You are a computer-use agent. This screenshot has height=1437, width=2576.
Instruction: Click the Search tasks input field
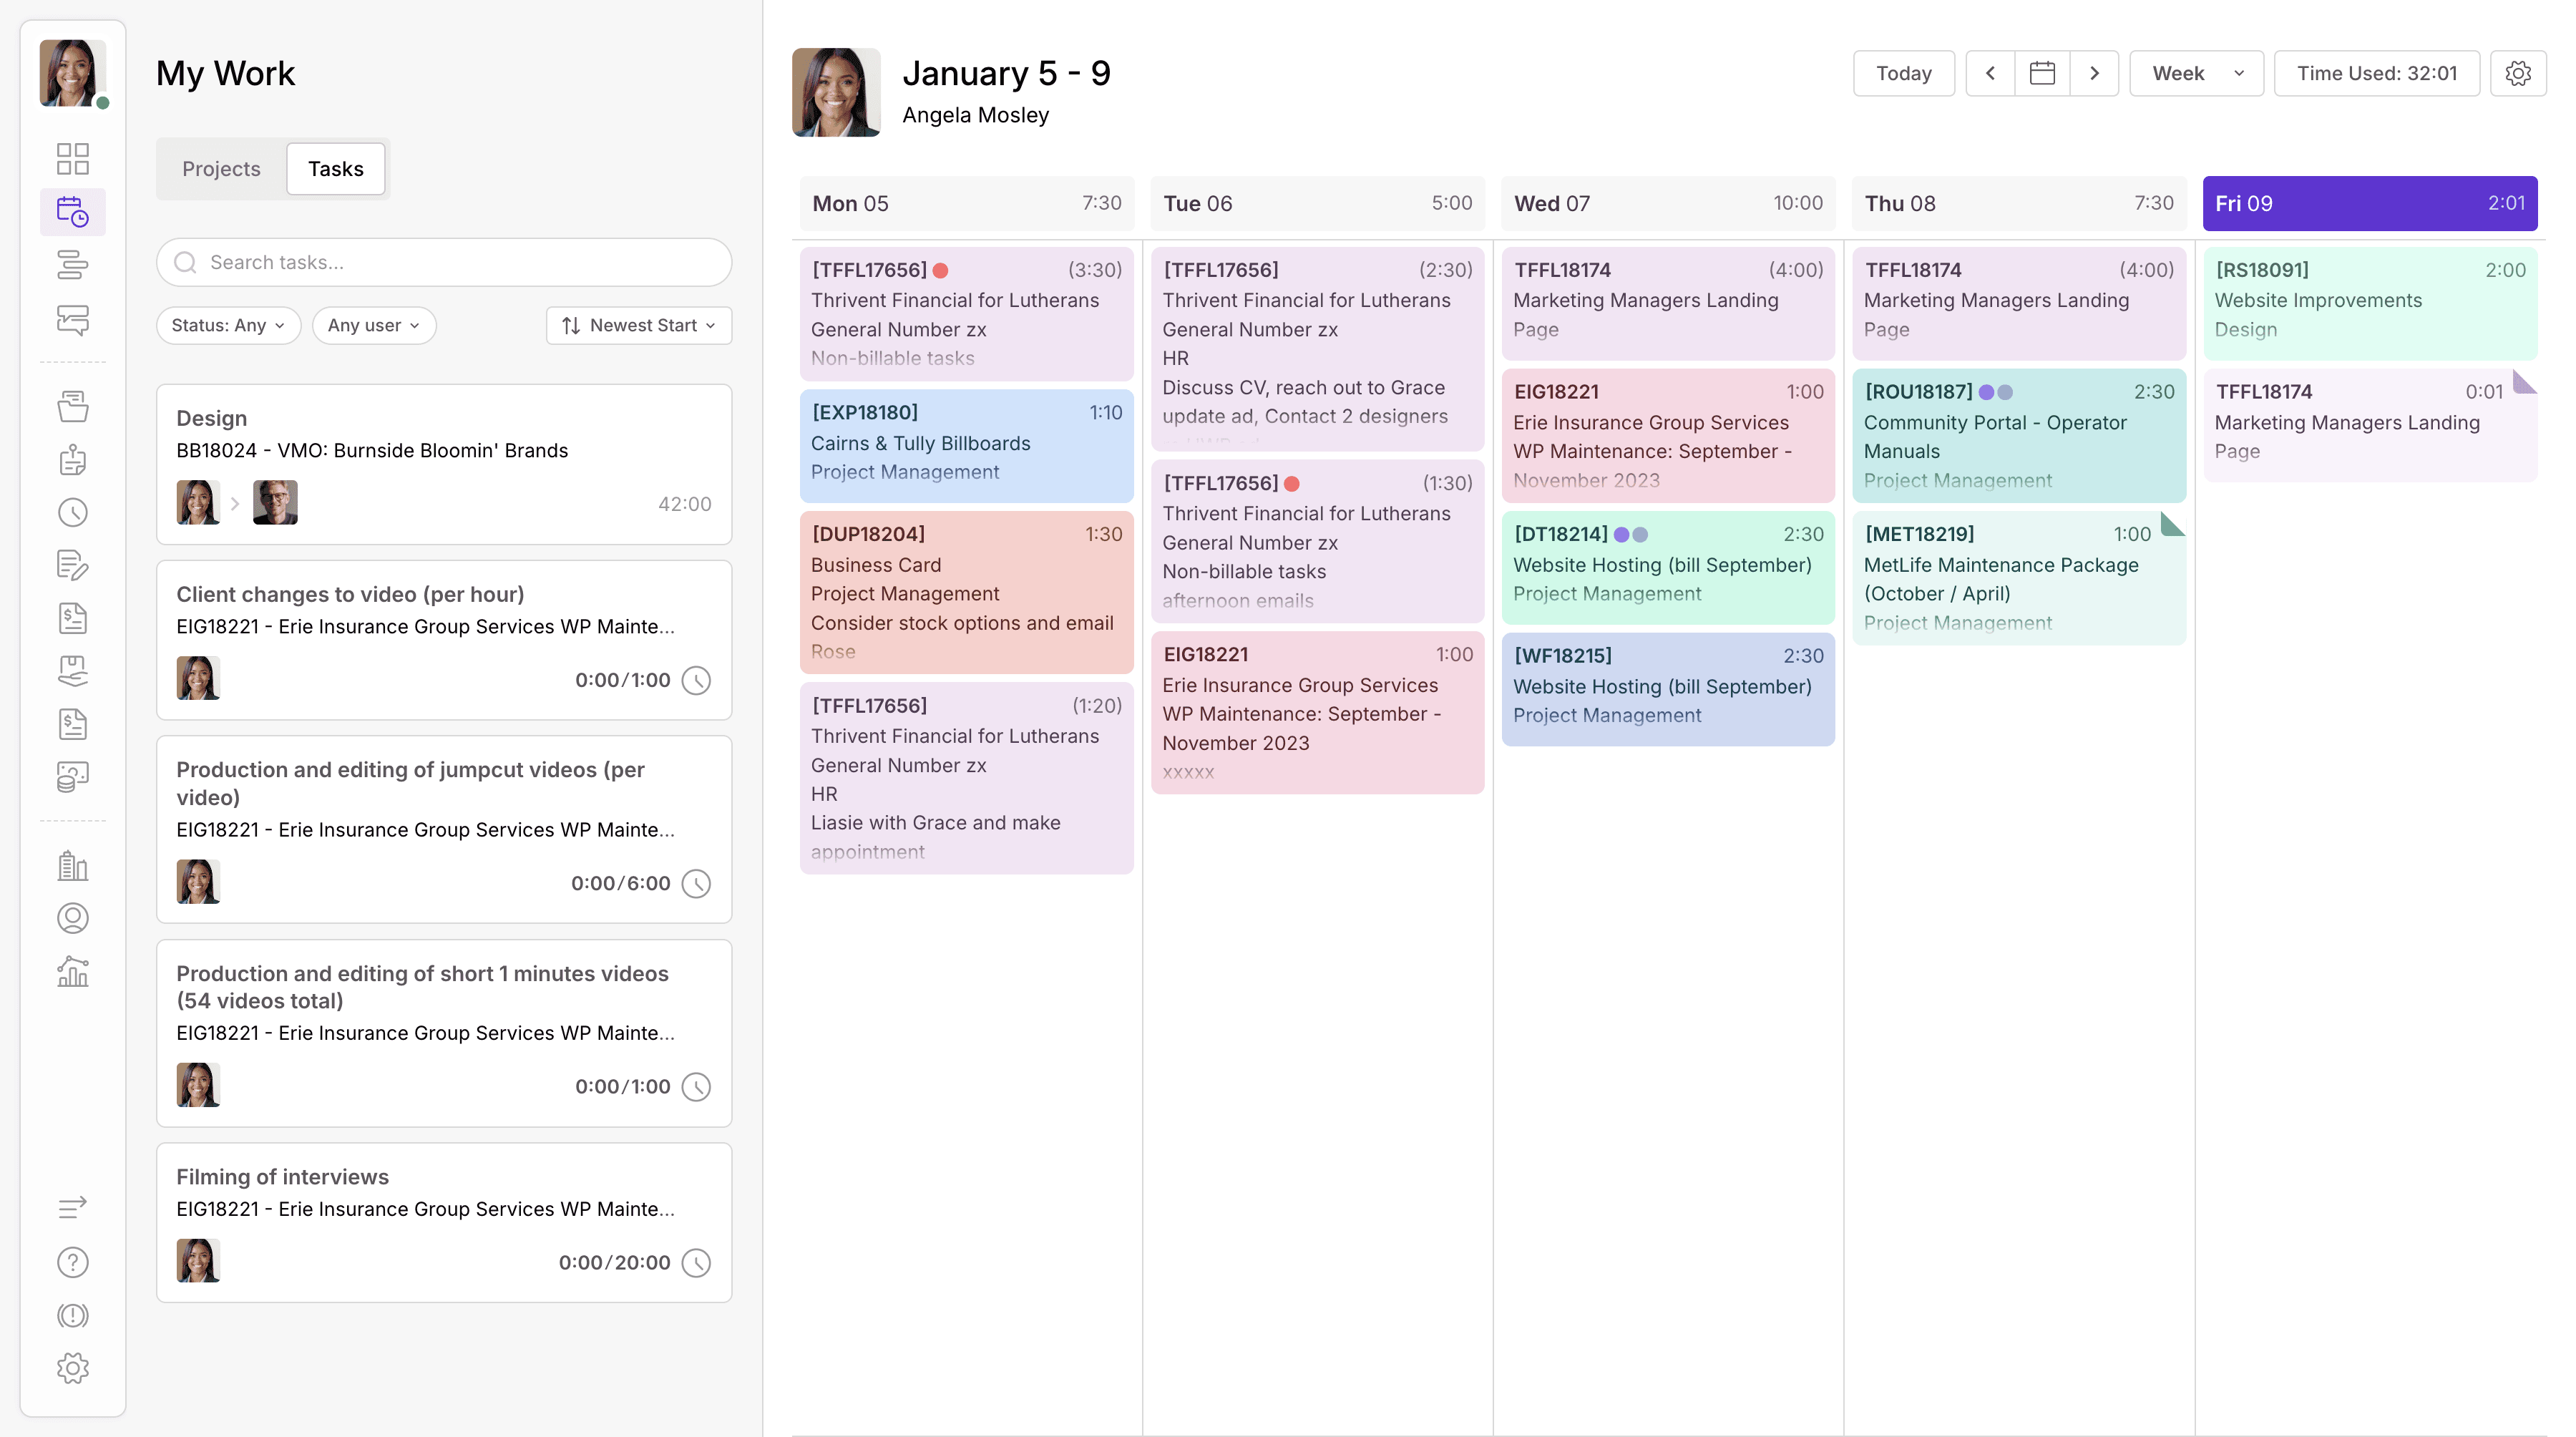coord(444,262)
